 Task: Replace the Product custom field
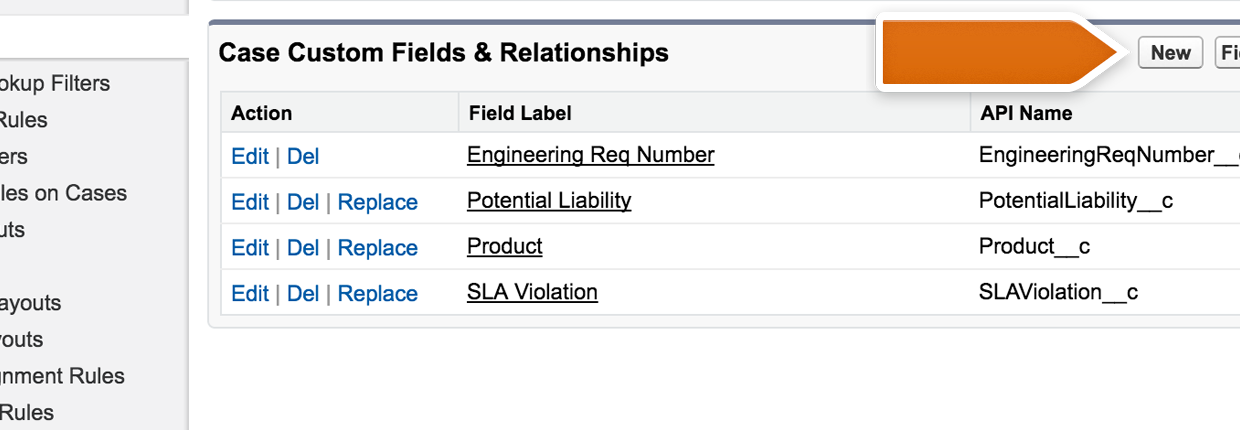(x=378, y=248)
